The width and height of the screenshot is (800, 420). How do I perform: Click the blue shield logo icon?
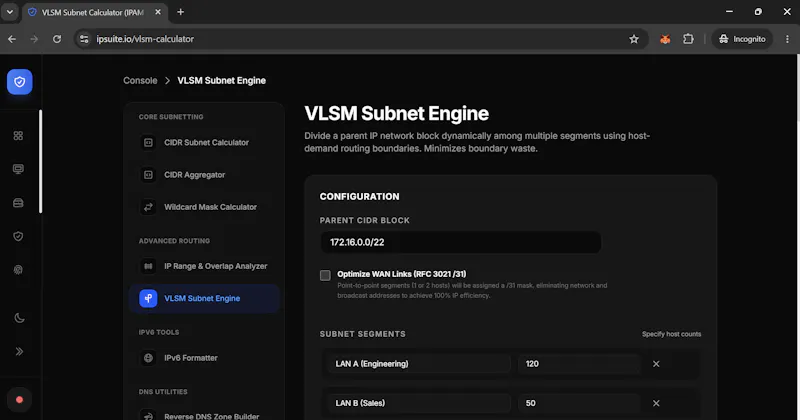click(x=19, y=82)
